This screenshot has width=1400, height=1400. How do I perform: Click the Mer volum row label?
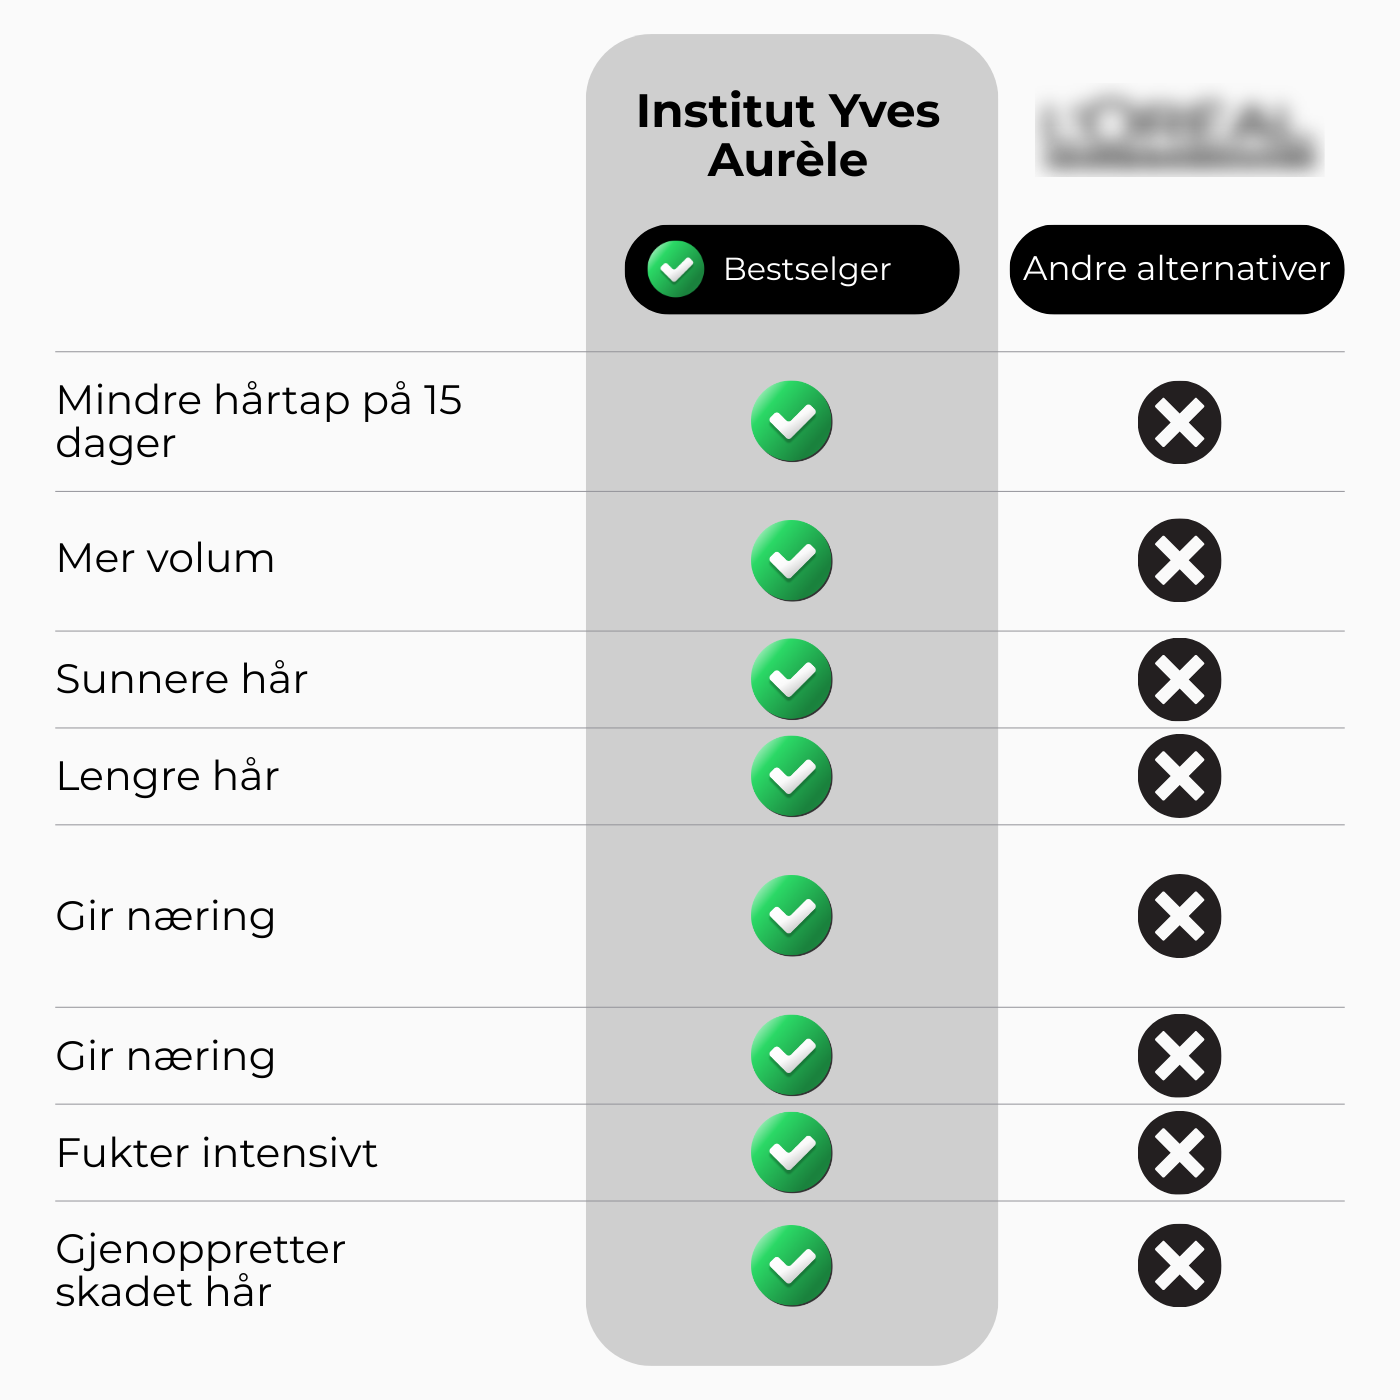pyautogui.click(x=166, y=558)
